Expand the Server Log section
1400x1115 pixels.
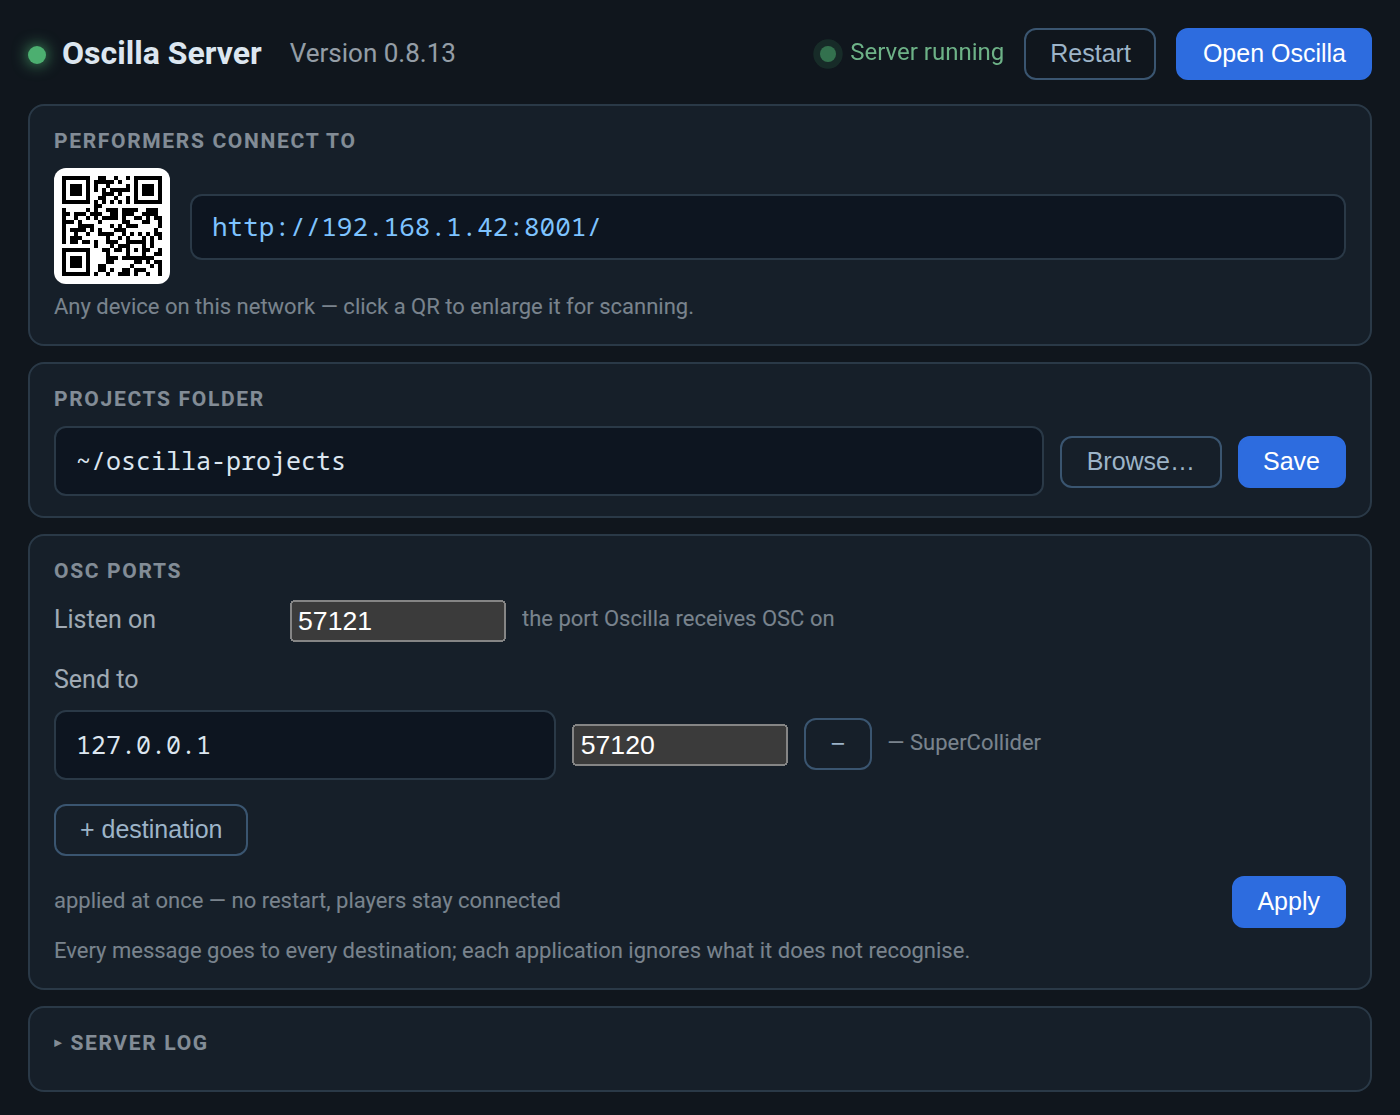pos(131,1043)
